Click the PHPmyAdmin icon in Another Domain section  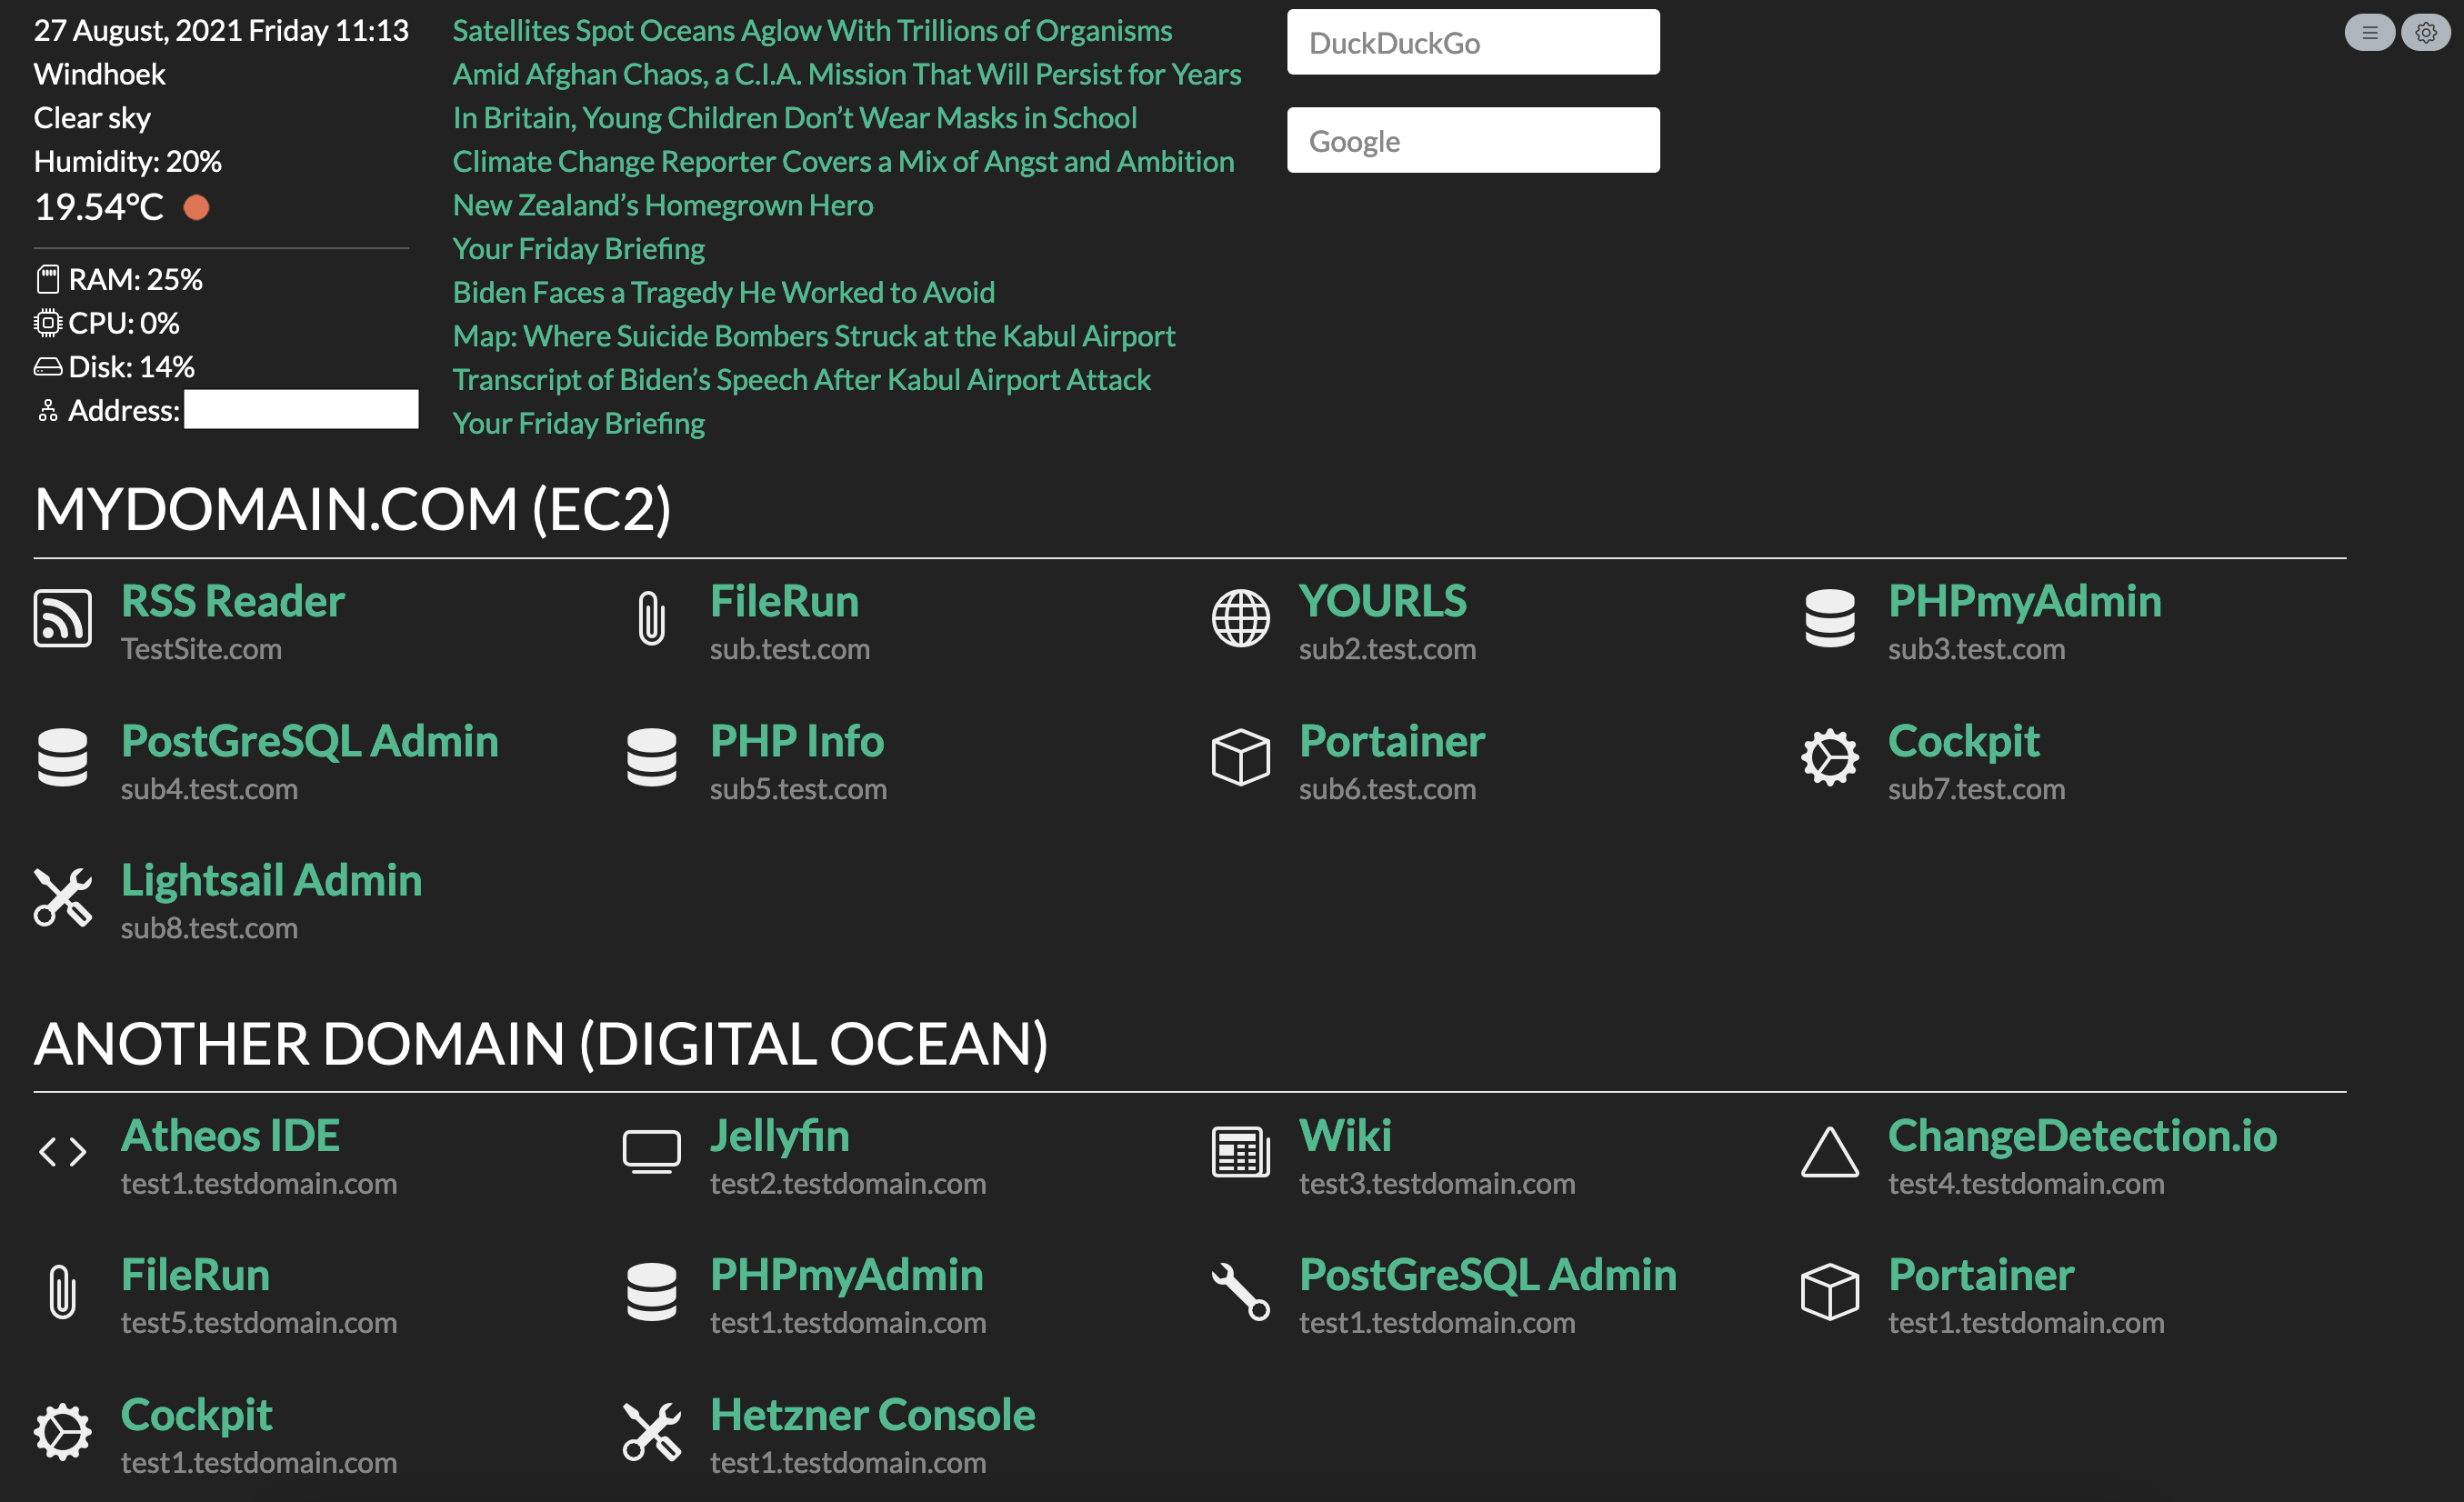[x=652, y=1292]
